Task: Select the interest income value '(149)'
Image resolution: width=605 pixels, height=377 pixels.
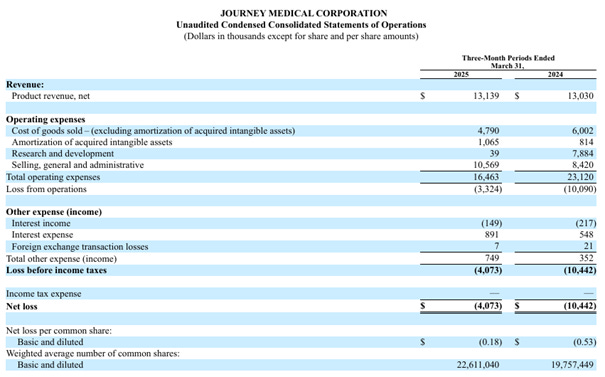Action: 492,223
